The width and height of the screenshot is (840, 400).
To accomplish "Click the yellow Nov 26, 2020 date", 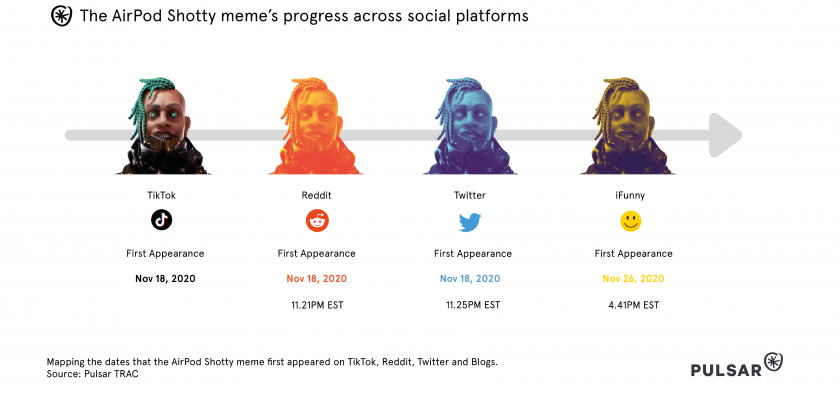I will pyautogui.click(x=633, y=278).
